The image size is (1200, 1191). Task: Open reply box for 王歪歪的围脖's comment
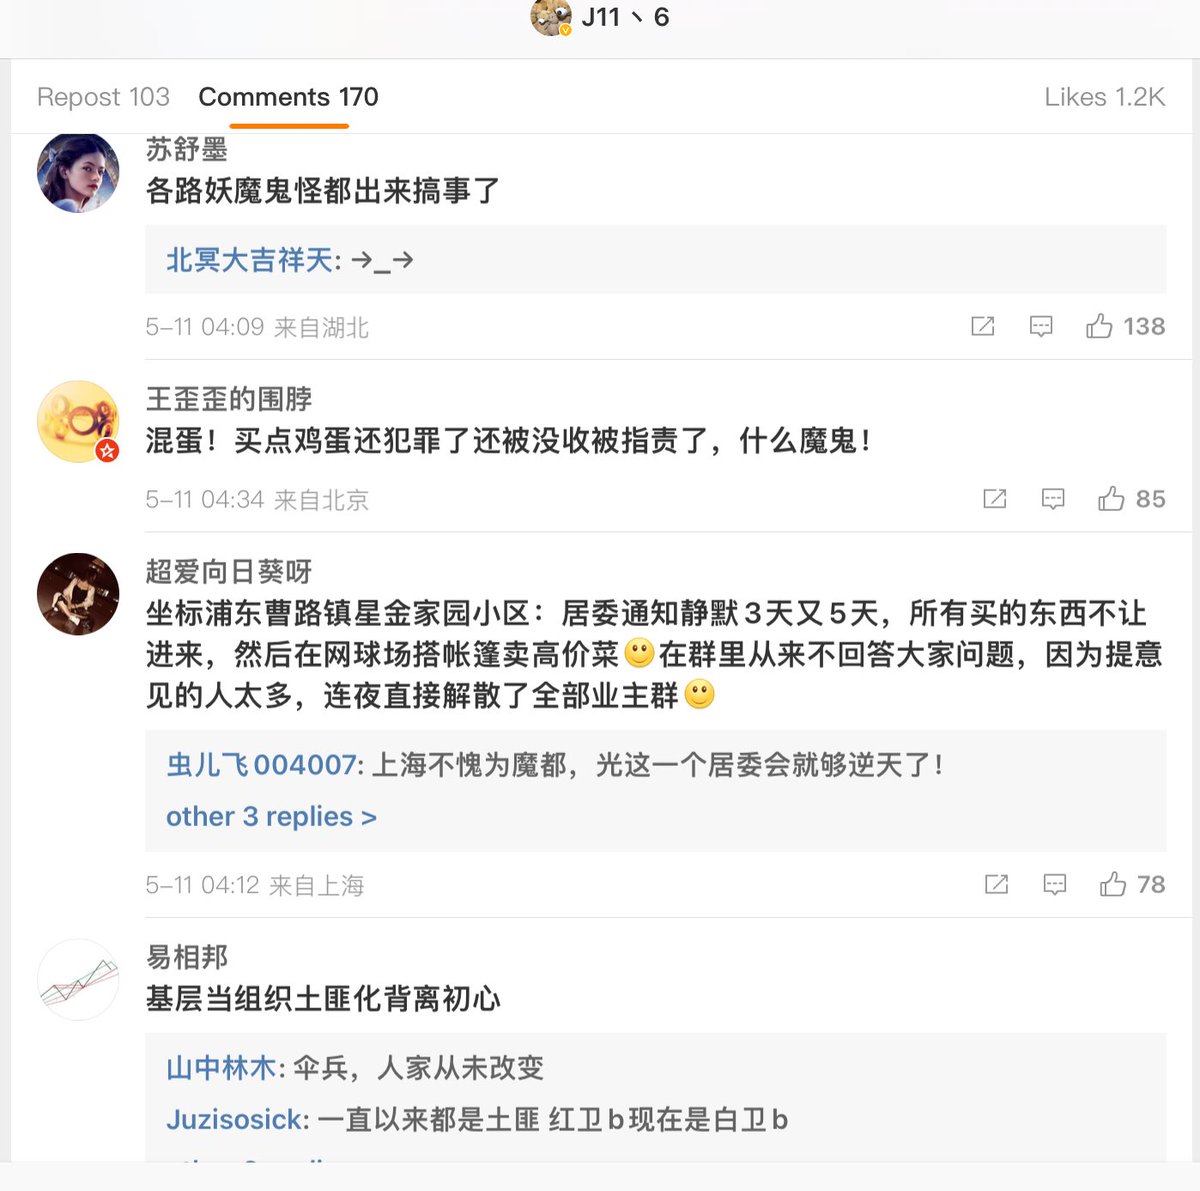pos(1053,499)
